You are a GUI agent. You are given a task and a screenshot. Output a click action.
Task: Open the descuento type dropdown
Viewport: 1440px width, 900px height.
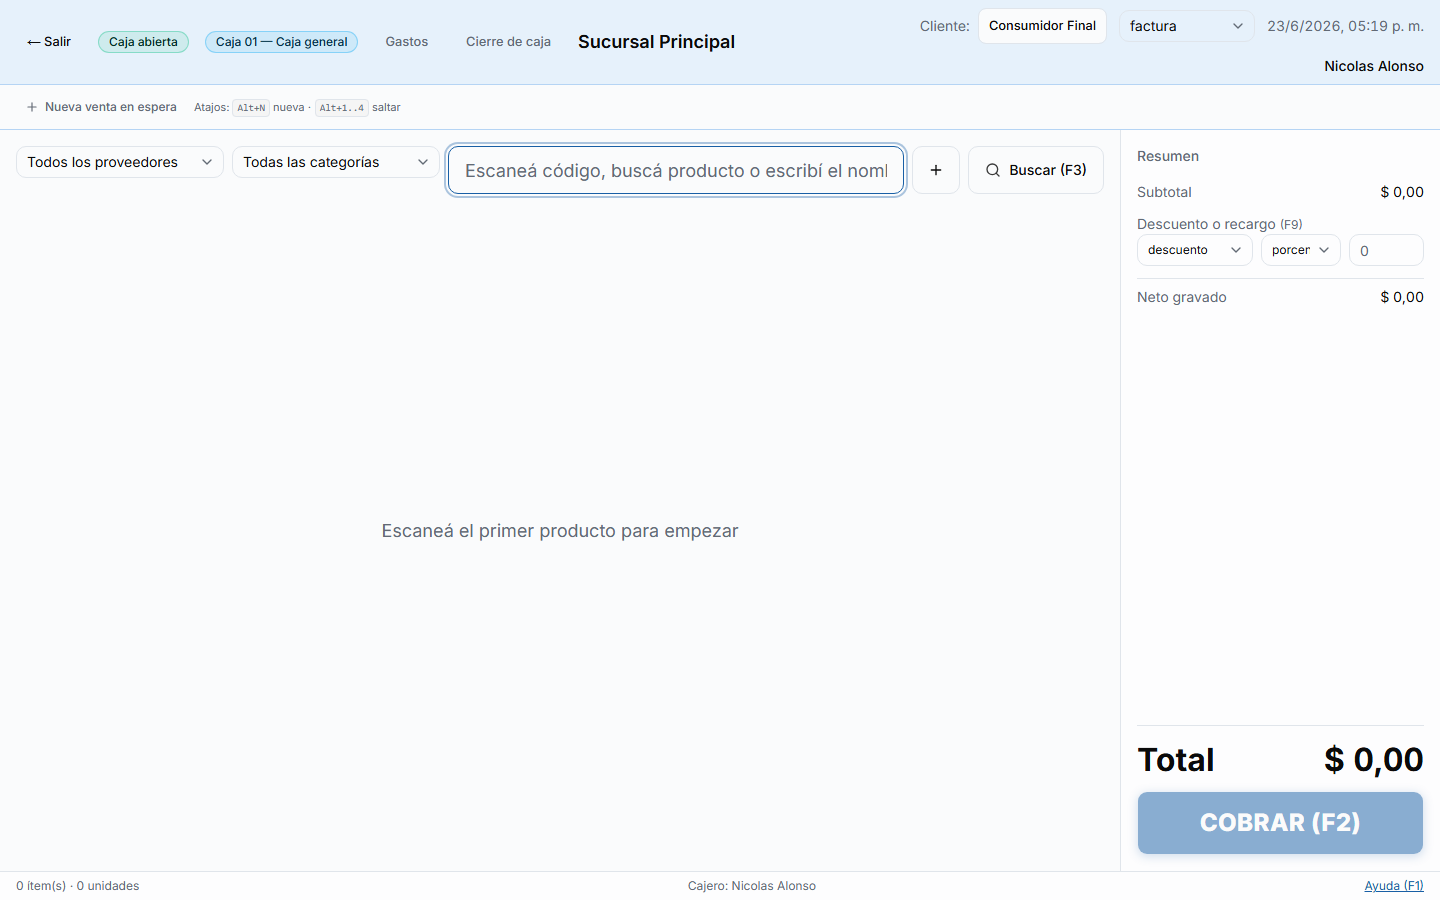1194,250
